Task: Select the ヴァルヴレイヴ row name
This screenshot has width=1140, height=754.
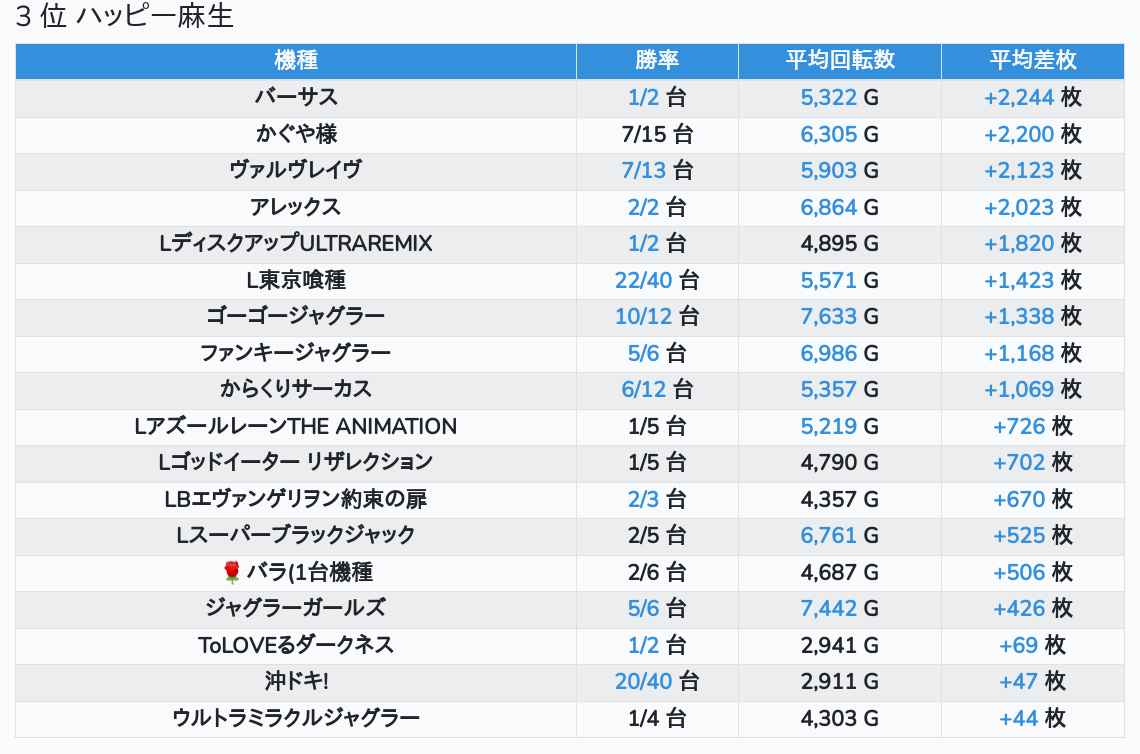Action: pos(296,170)
